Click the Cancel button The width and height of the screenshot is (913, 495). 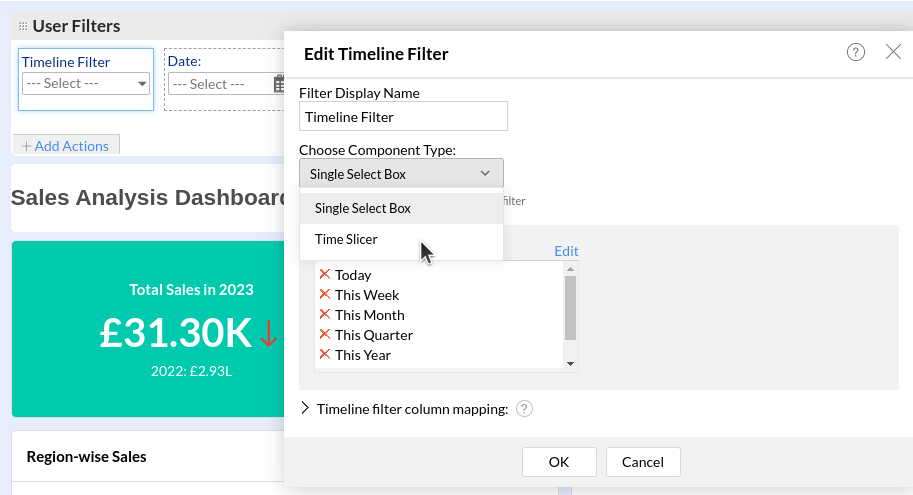[x=643, y=462]
